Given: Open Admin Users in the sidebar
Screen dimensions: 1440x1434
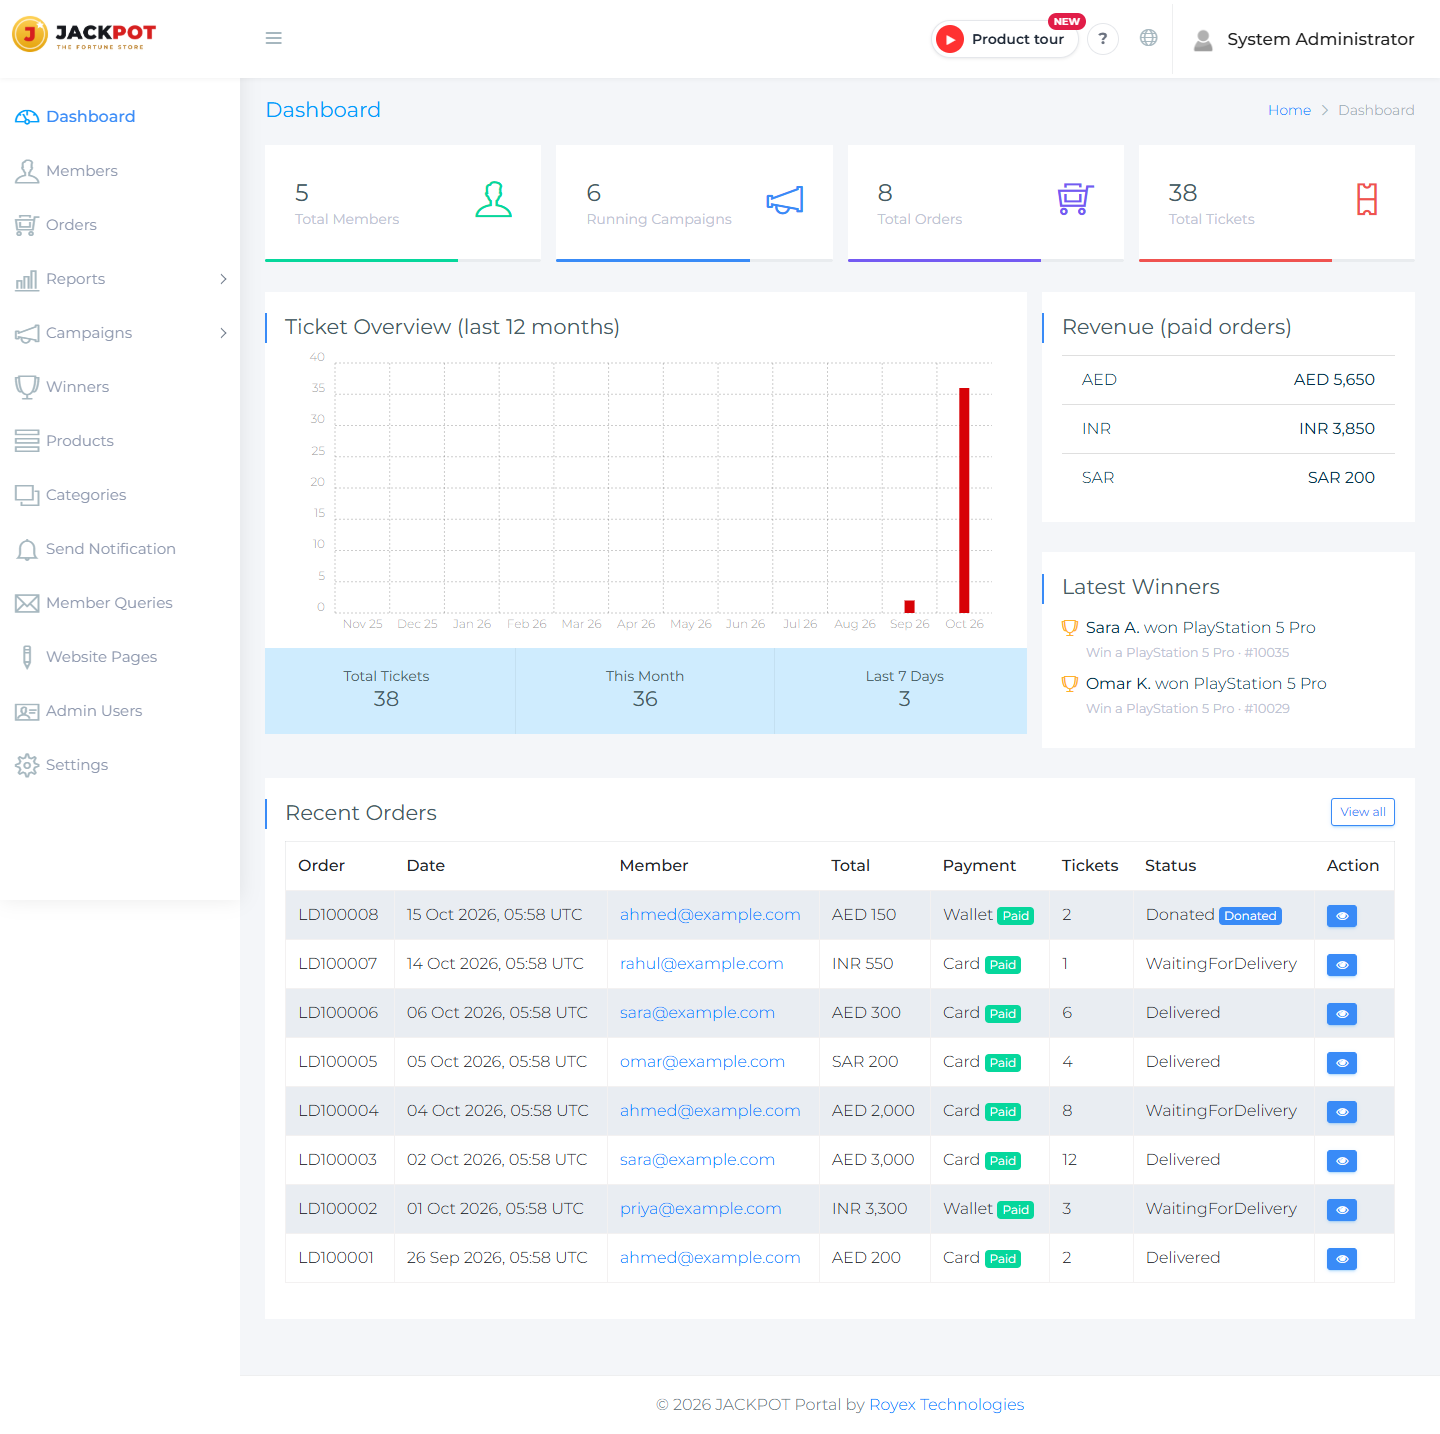Looking at the screenshot, I should pyautogui.click(x=120, y=711).
